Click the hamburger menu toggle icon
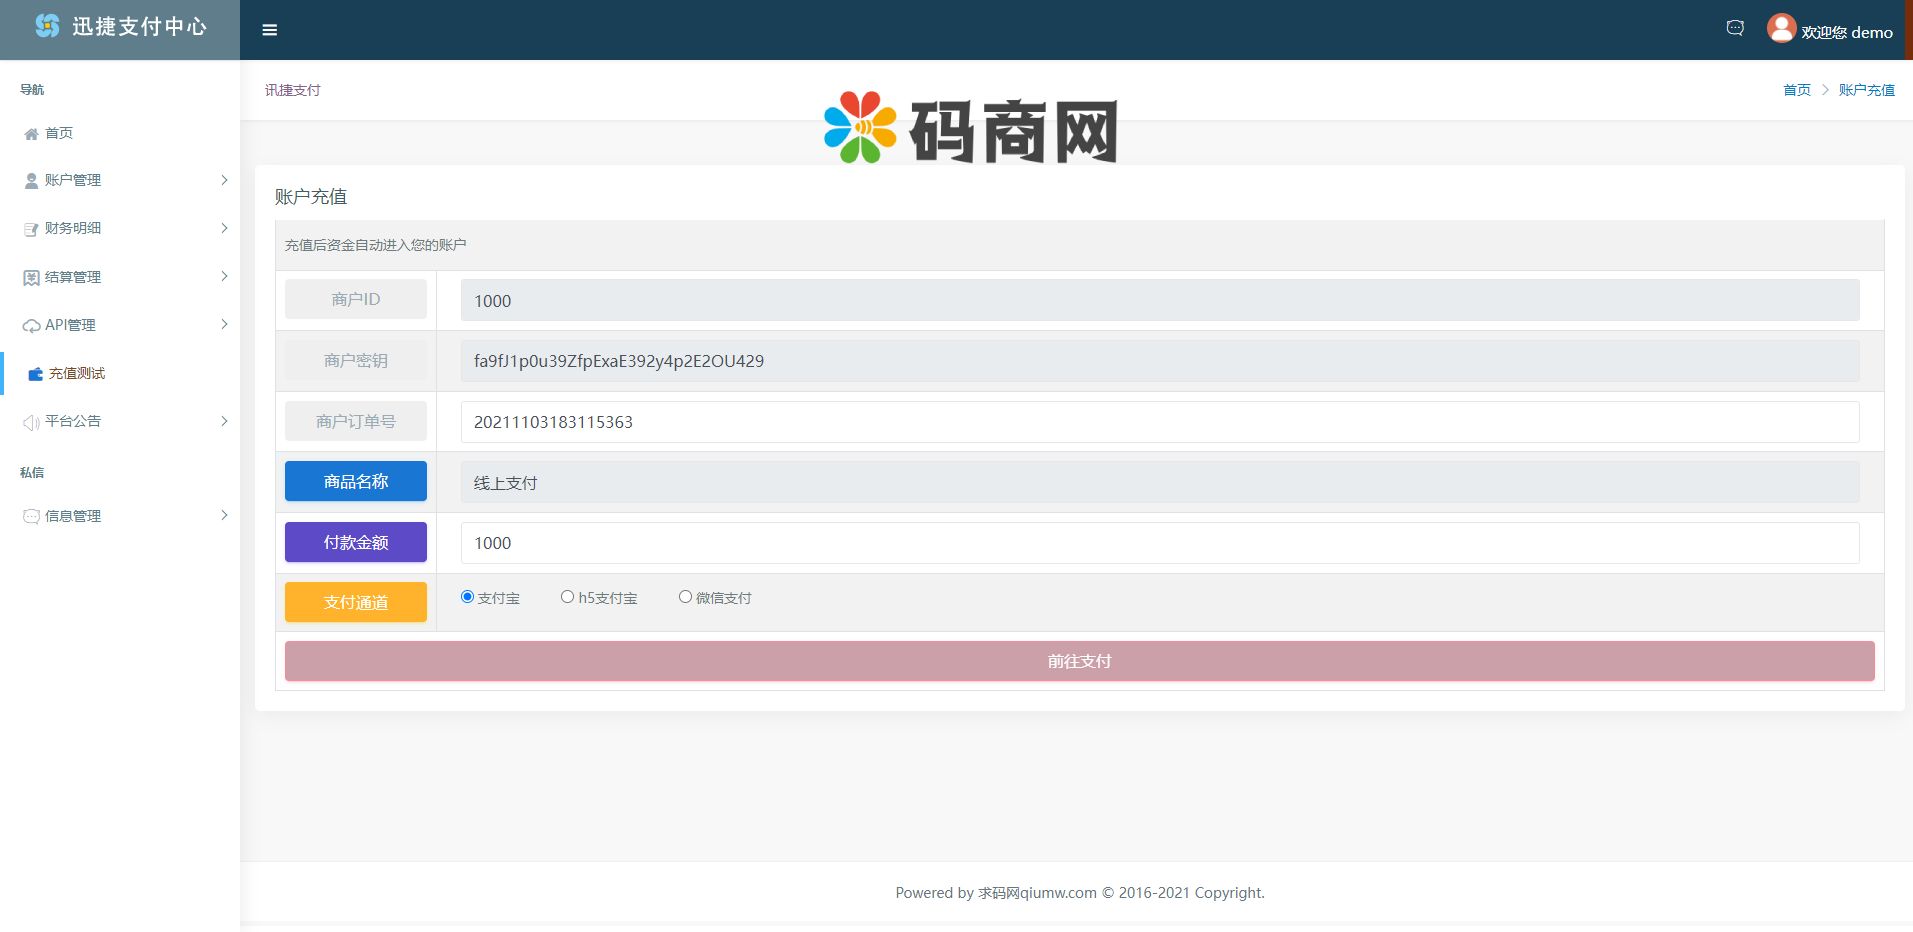This screenshot has width=1913, height=932. [x=269, y=30]
